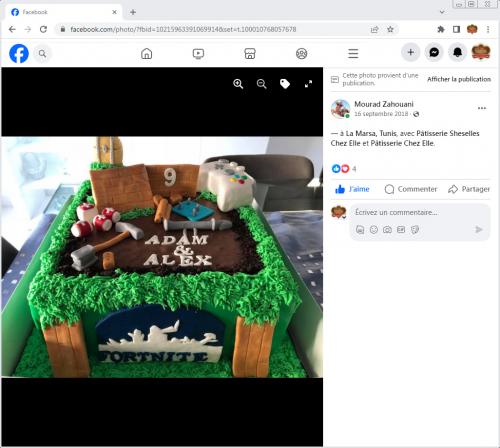Bookmark this page with star icon
The width and height of the screenshot is (500, 448).
click(x=390, y=29)
